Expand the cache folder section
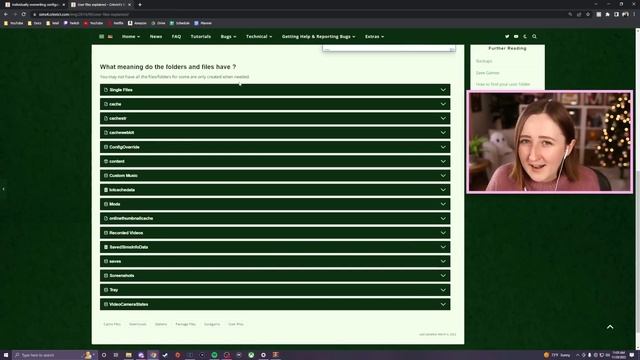Screen dimensions: 640x360 (x=275, y=104)
